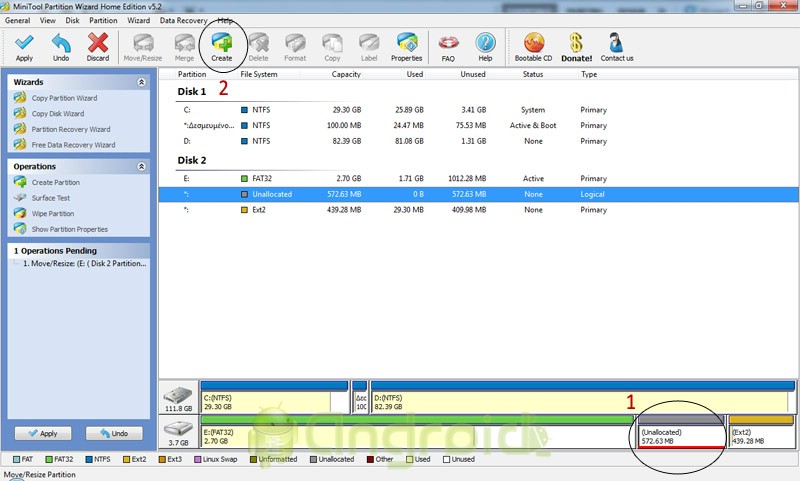Click the 3.7 GB disk icon
800x481 pixels.
tap(178, 432)
